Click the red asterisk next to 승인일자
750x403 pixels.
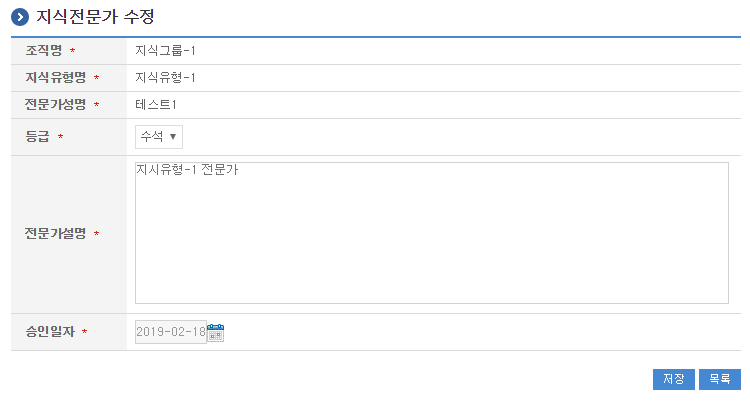click(x=84, y=332)
